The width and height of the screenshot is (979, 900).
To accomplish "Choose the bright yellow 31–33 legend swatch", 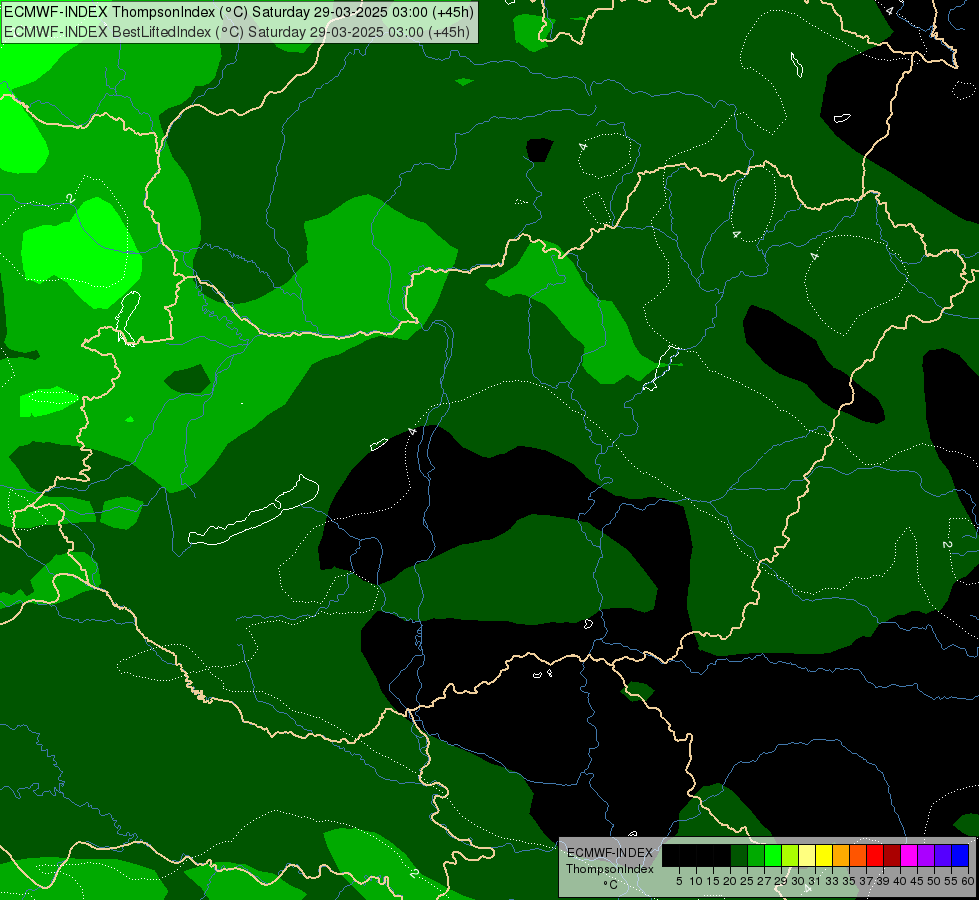I will pos(824,855).
